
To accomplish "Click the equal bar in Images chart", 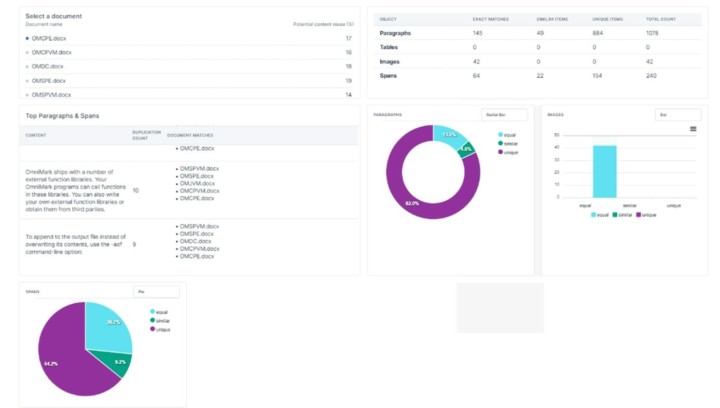I will click(604, 172).
